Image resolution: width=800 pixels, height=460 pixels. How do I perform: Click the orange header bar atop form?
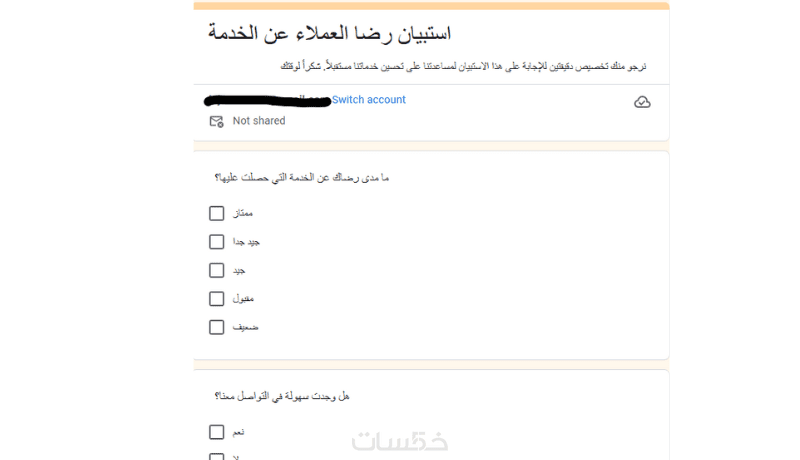click(x=431, y=6)
